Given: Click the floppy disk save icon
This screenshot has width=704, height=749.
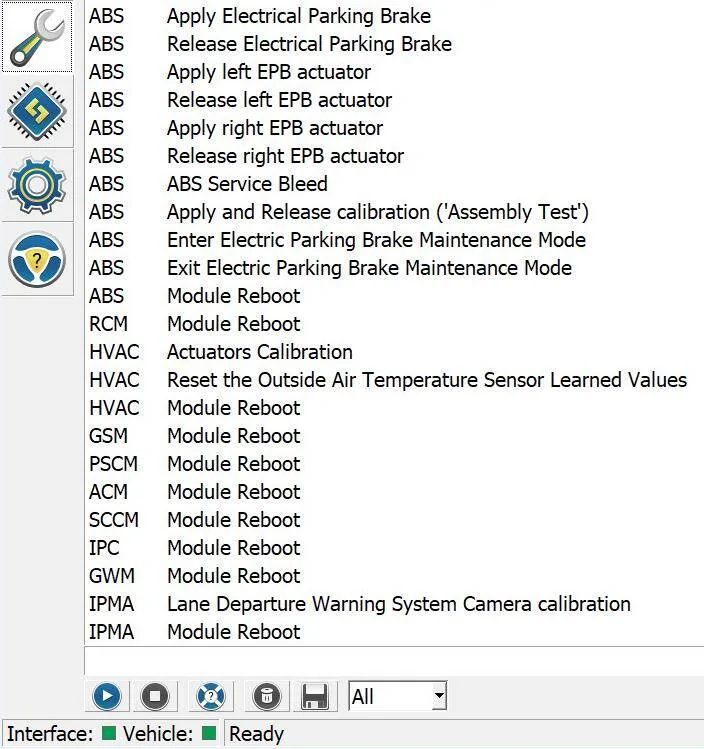Looking at the screenshot, I should 315,696.
